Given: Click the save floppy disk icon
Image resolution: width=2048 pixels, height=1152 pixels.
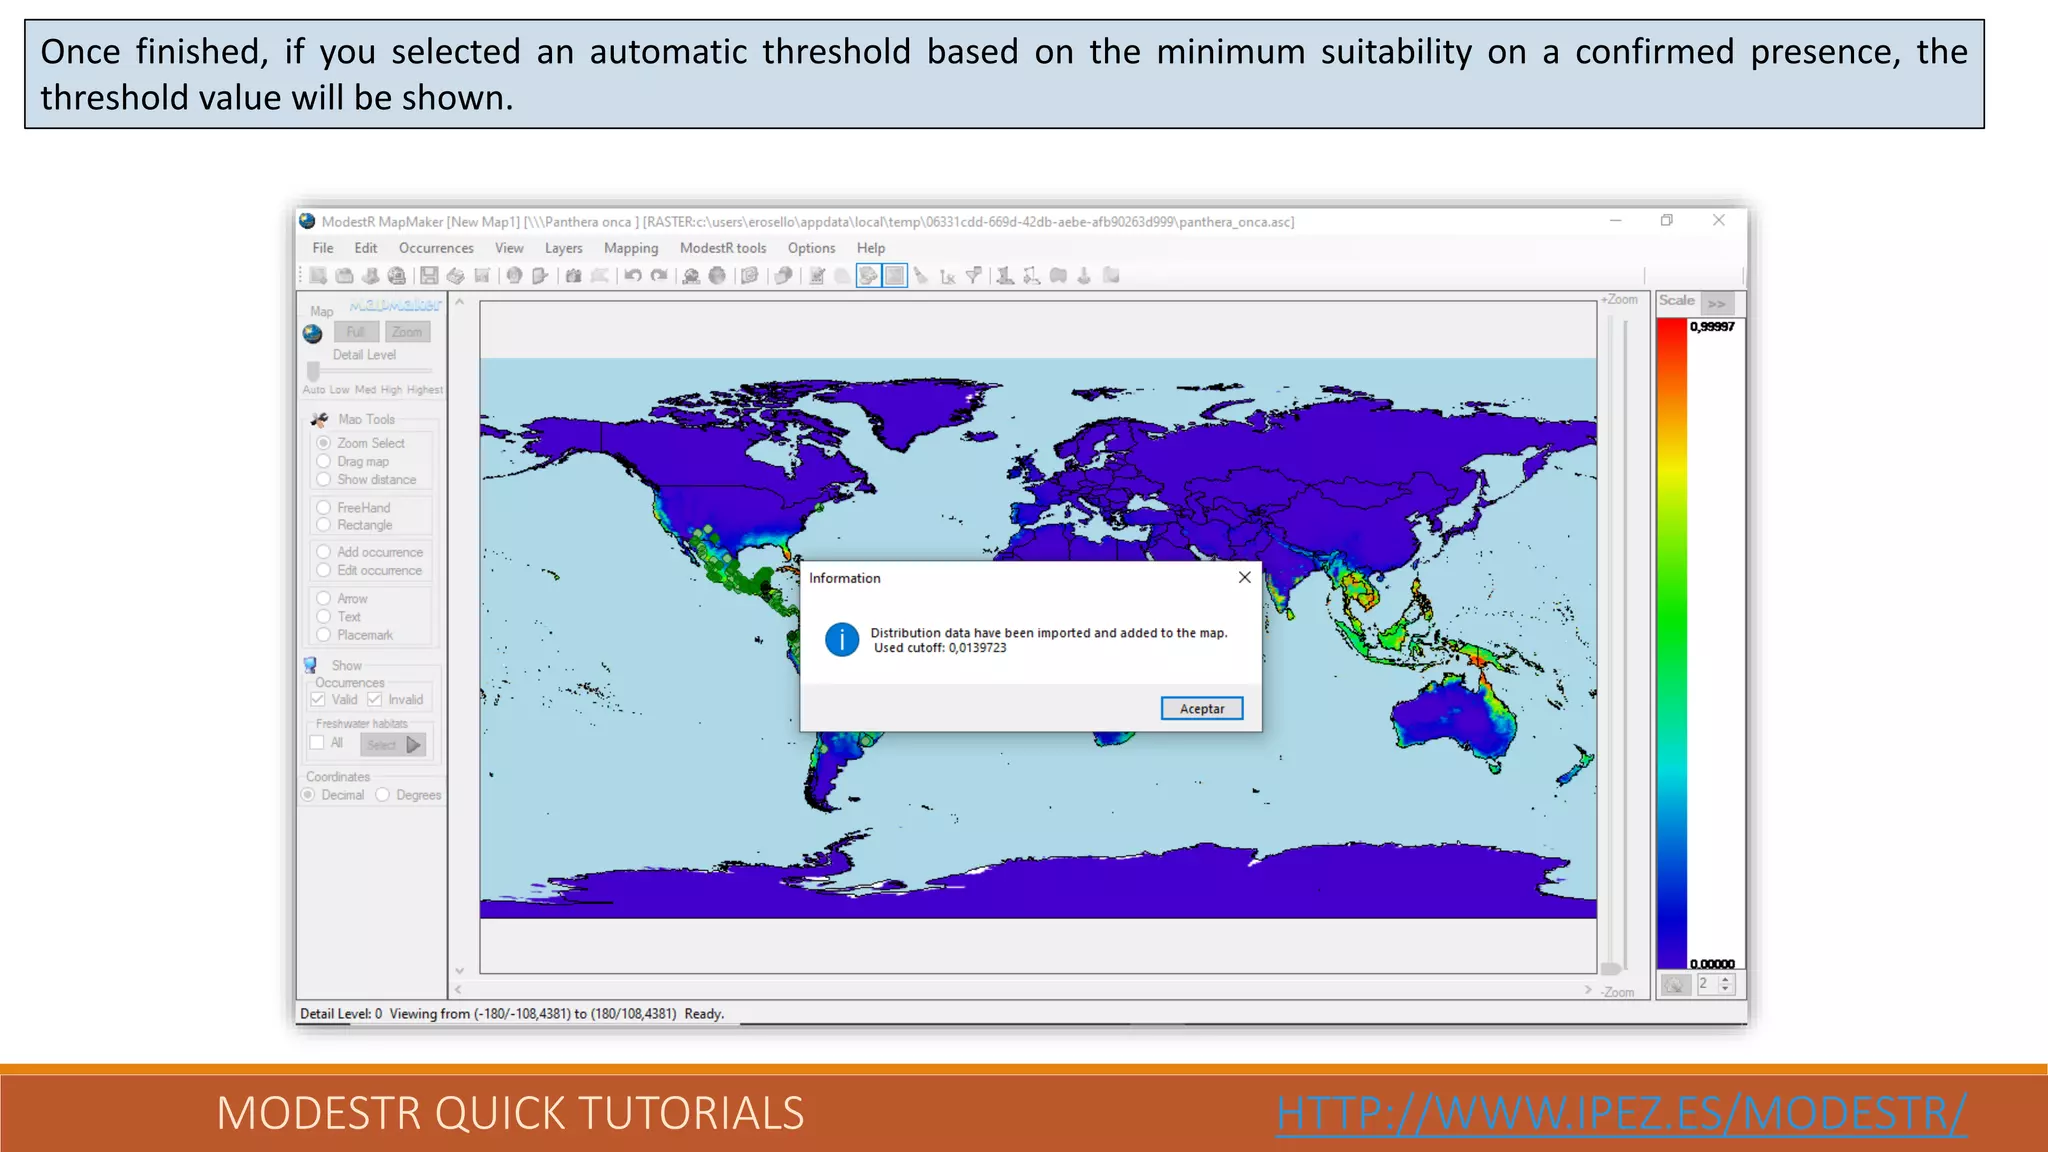Looking at the screenshot, I should tap(429, 276).
